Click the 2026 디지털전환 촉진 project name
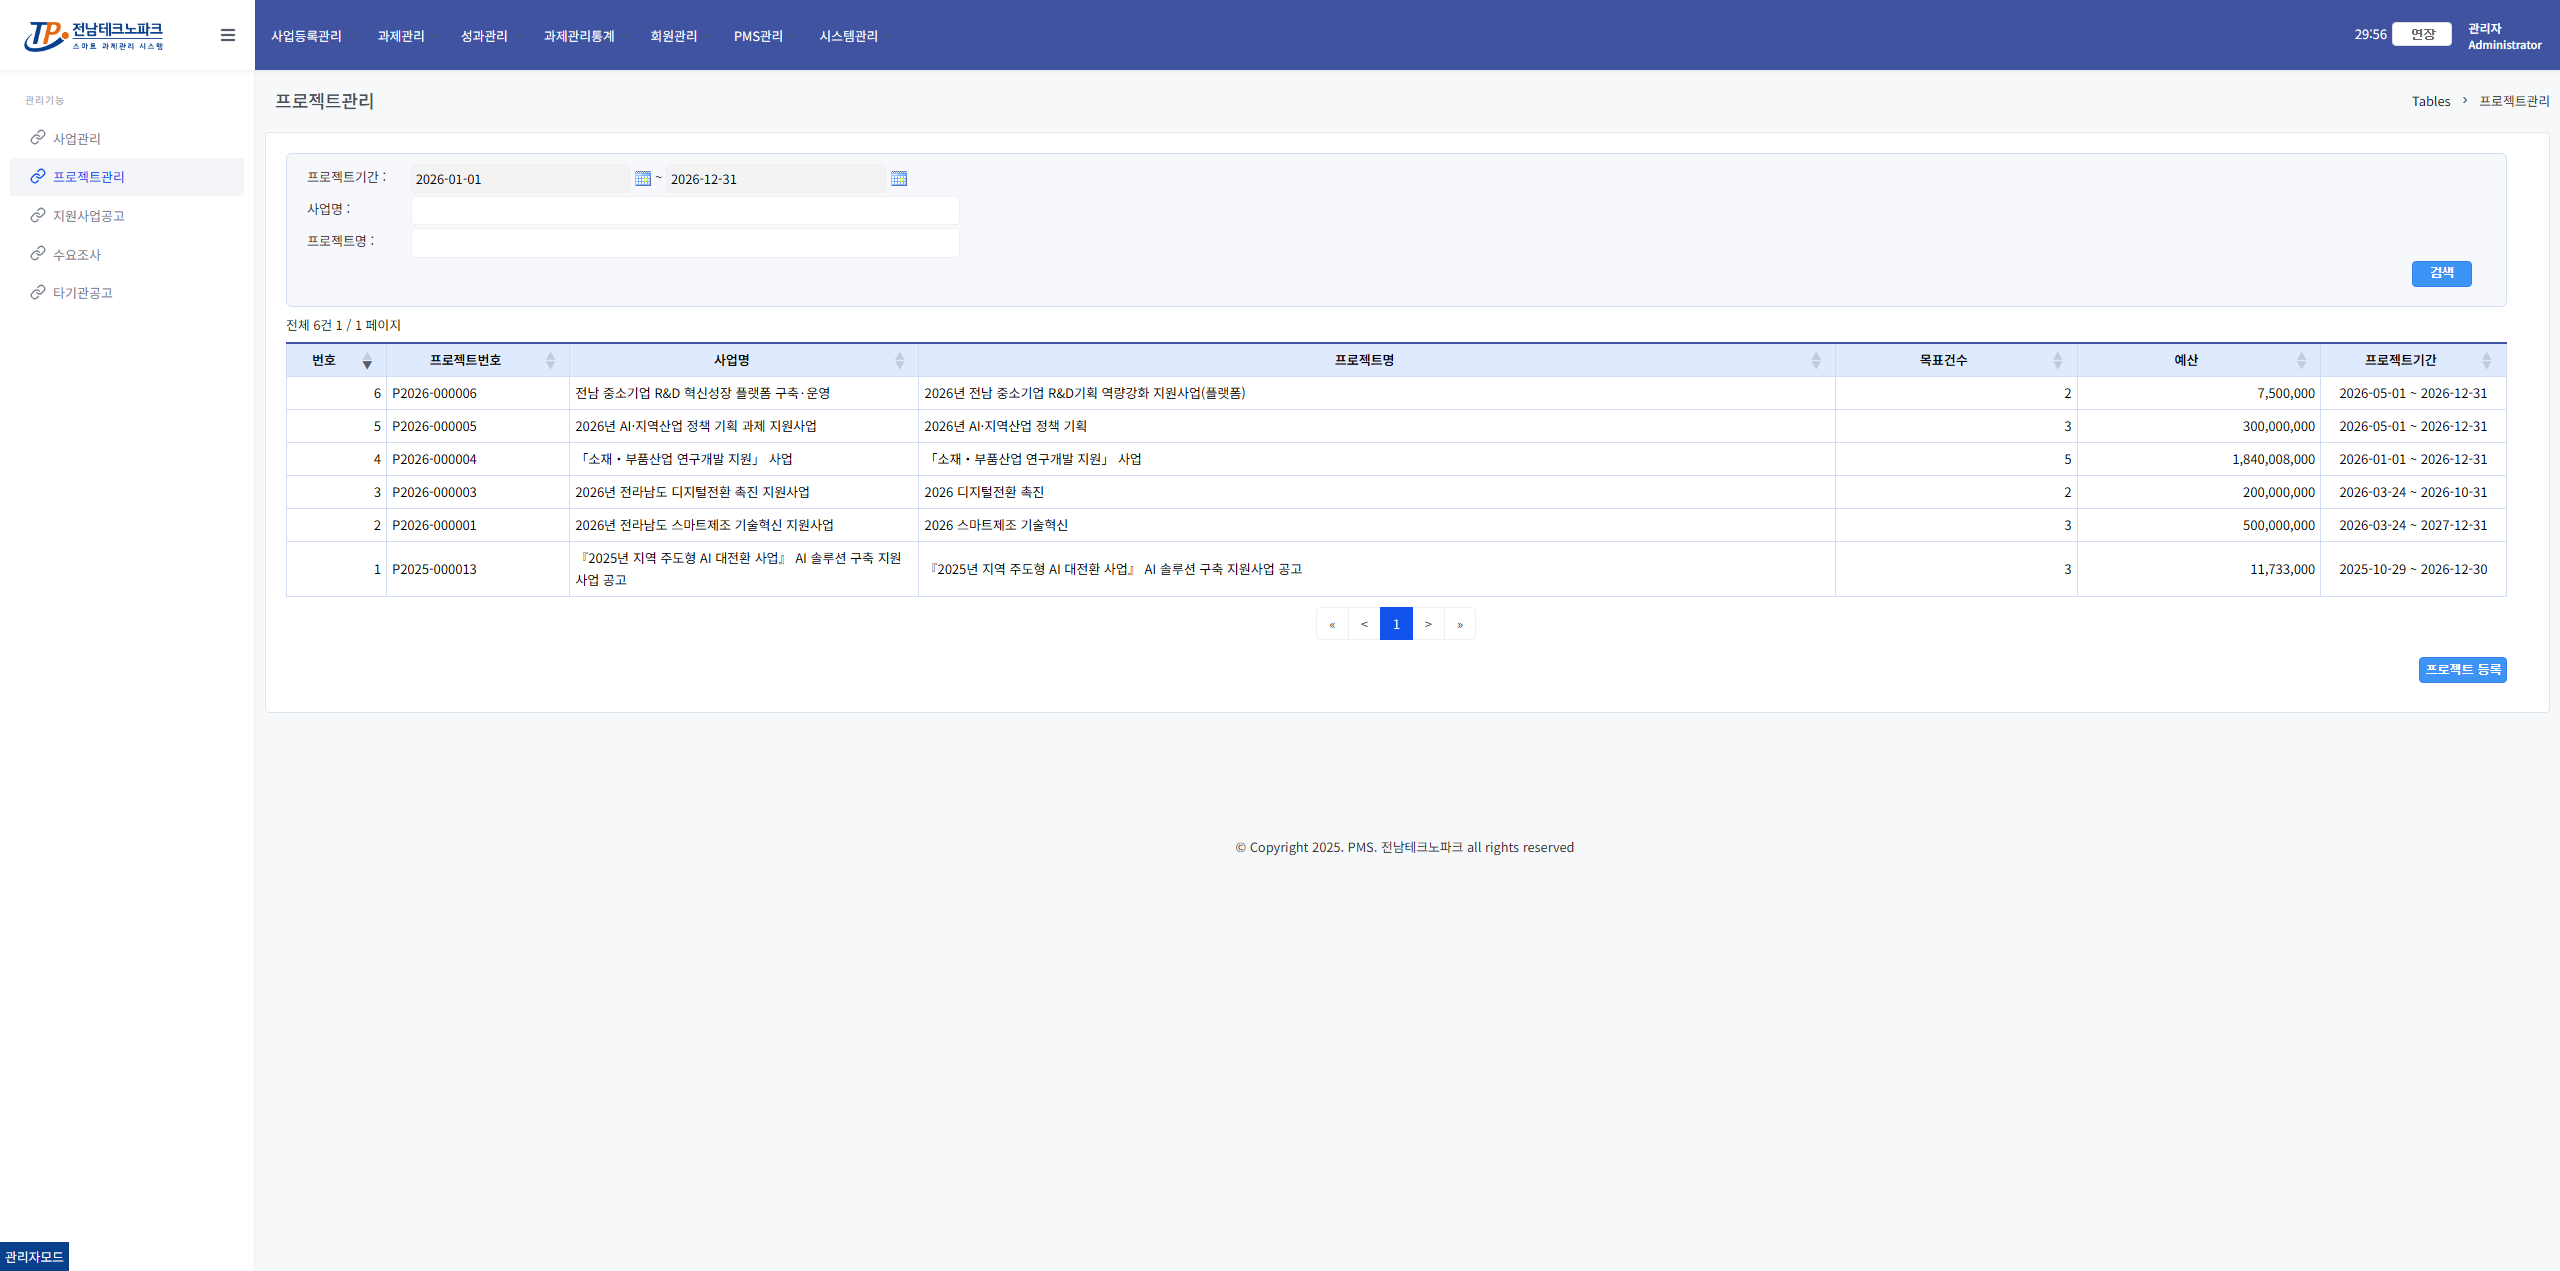2560x1271 pixels. coord(984,492)
